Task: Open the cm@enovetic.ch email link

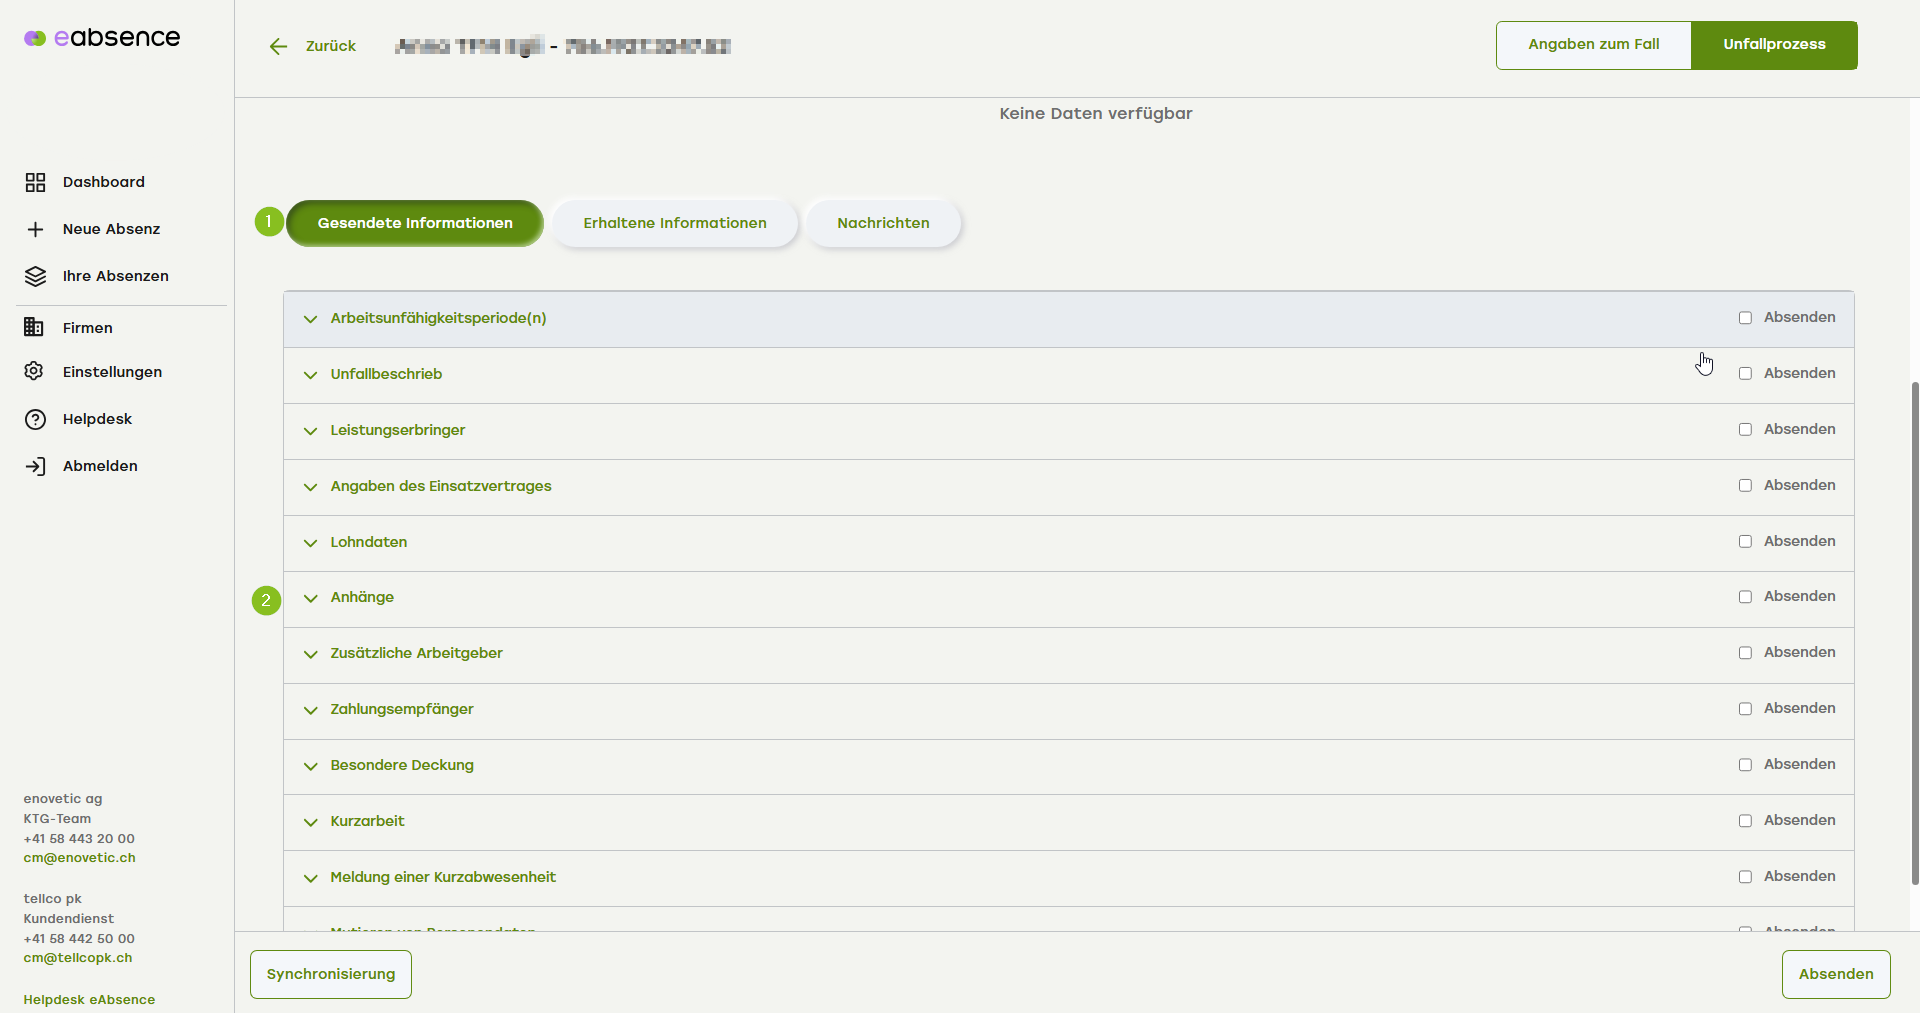Action: [x=79, y=858]
